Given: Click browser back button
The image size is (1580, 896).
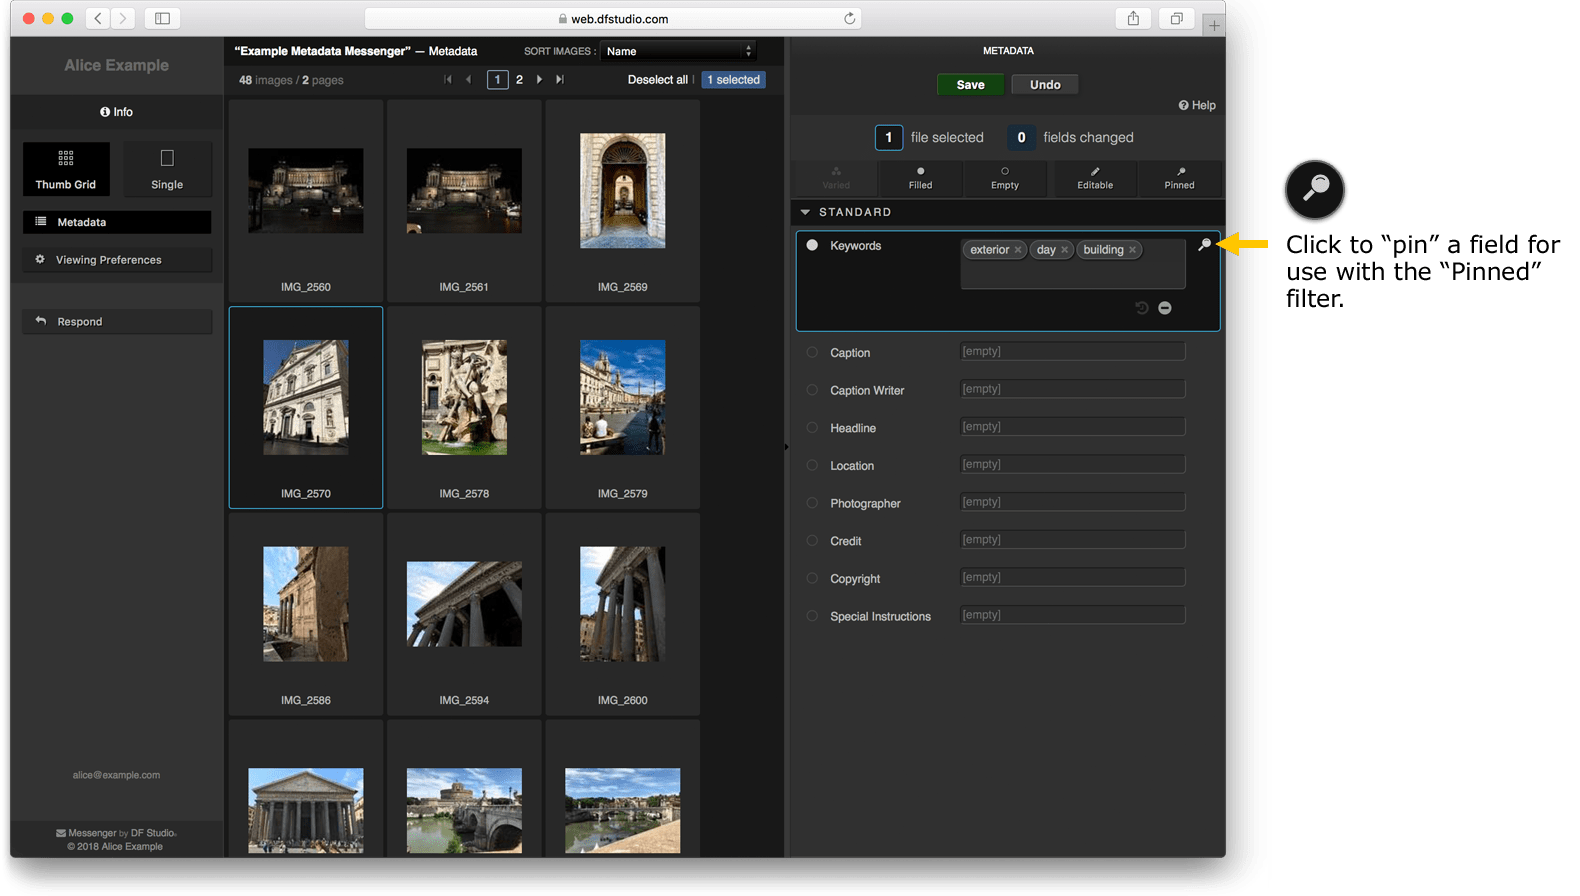Looking at the screenshot, I should point(98,18).
